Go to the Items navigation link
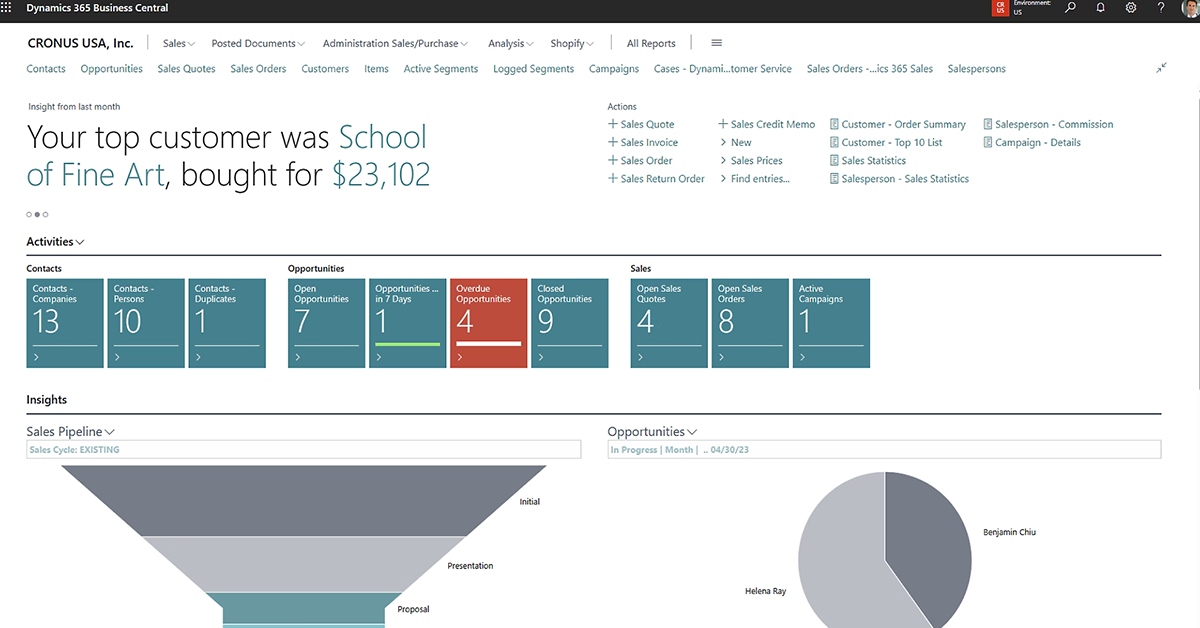This screenshot has width=1200, height=628. (376, 69)
